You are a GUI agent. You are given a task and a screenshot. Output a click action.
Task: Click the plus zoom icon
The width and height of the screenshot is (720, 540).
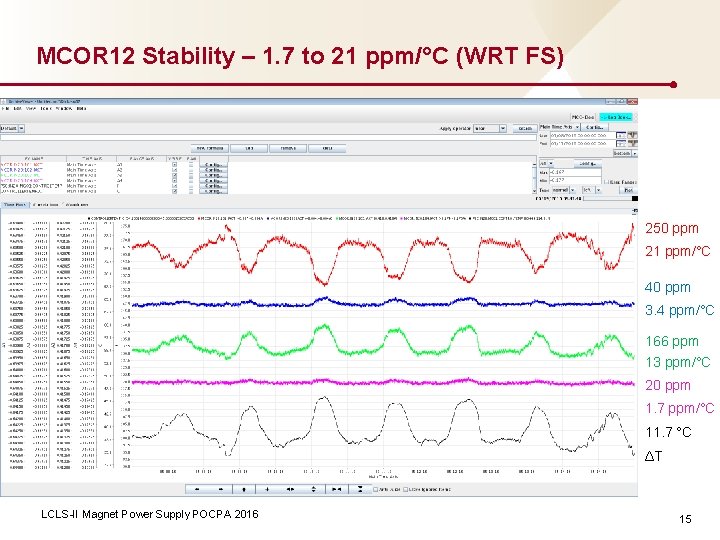267,489
